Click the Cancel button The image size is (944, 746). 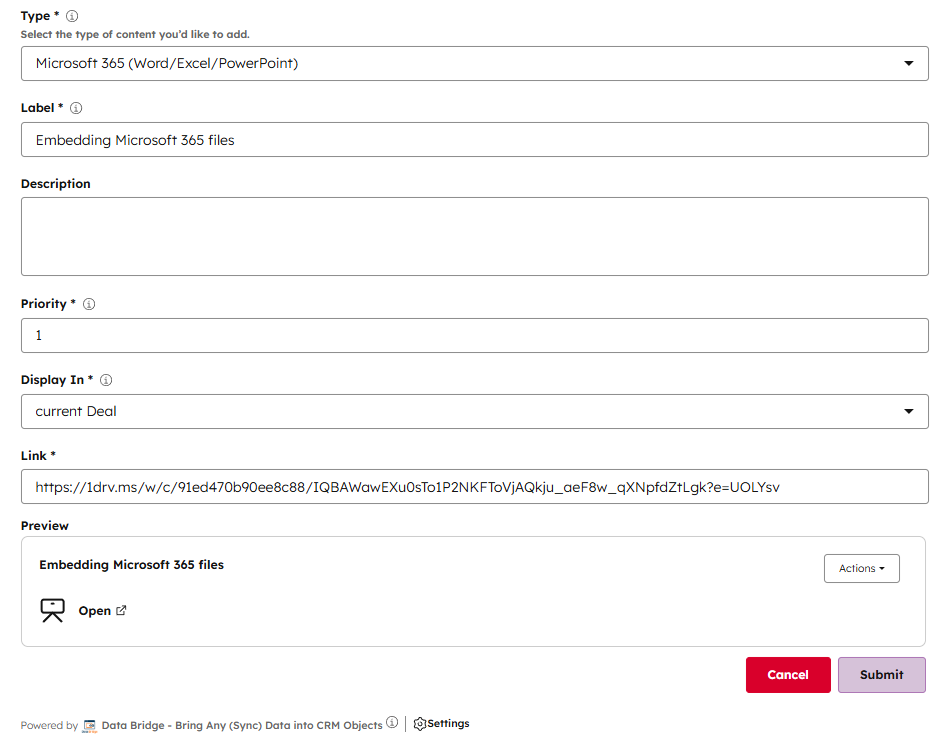788,675
